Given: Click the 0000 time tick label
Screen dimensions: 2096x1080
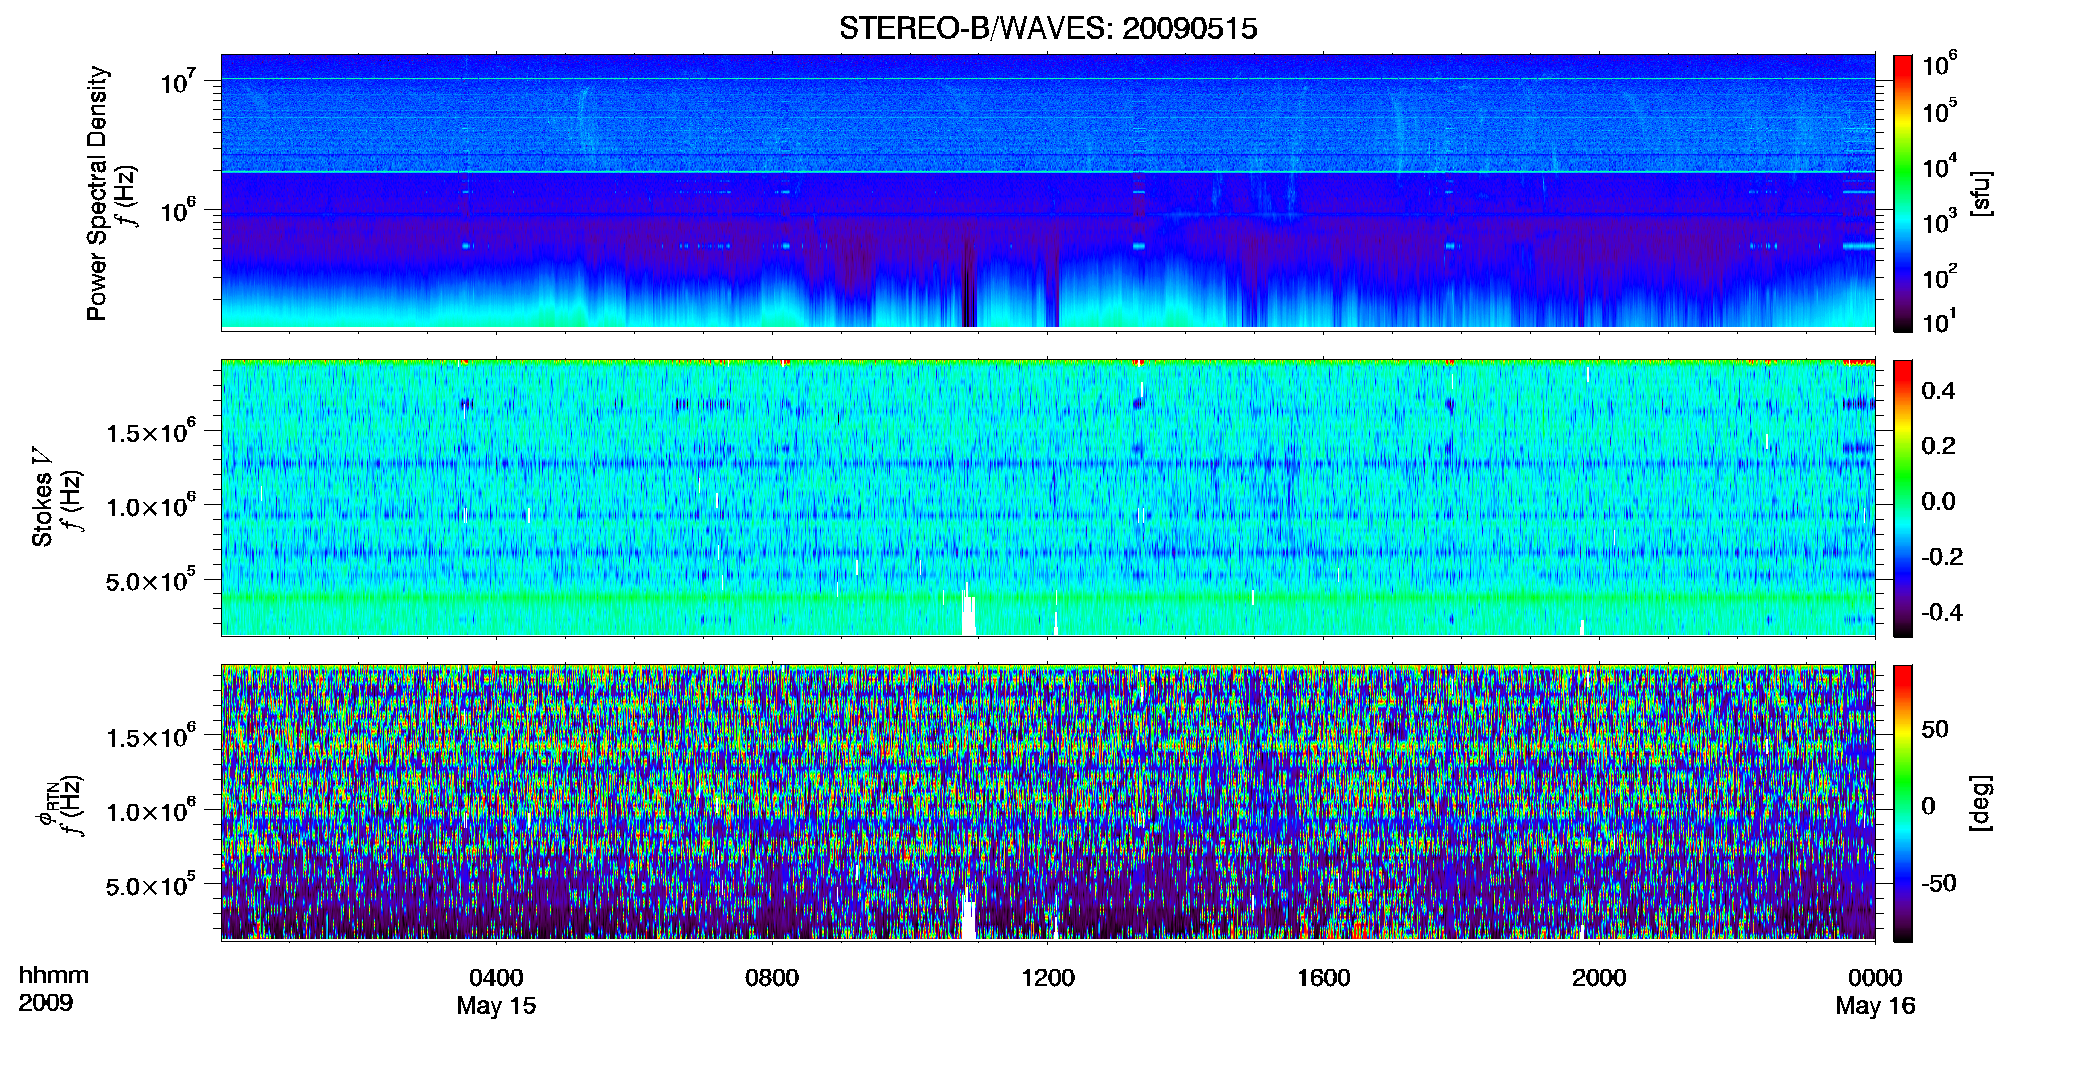Looking at the screenshot, I should coord(1875,978).
